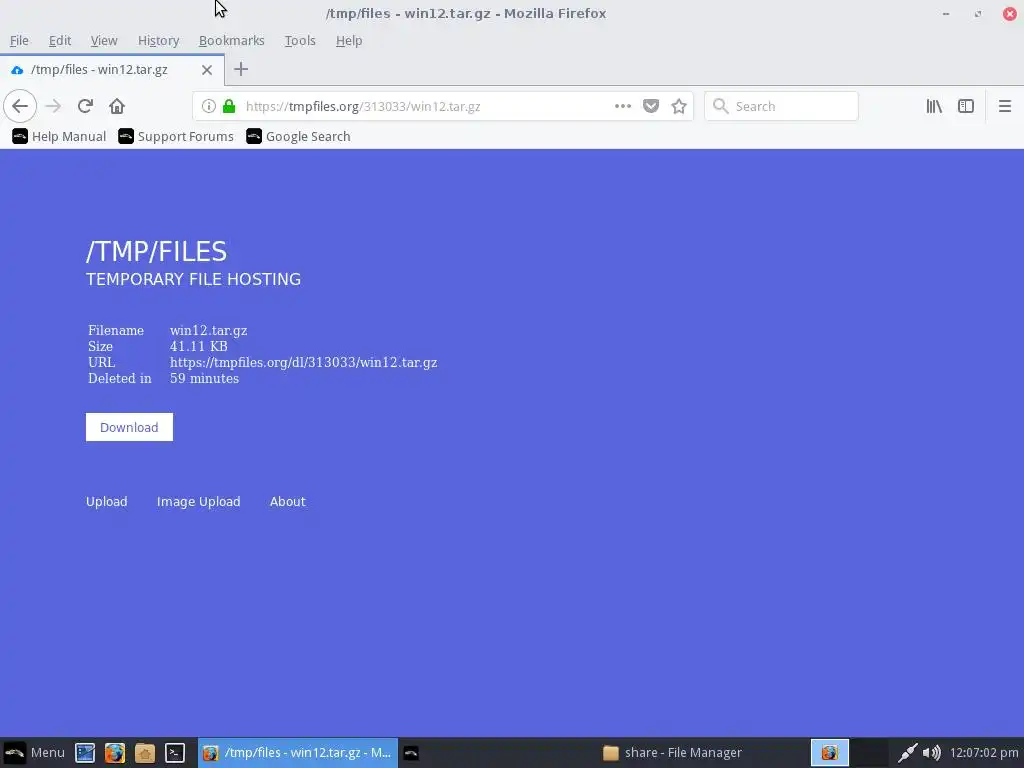Image resolution: width=1024 pixels, height=768 pixels.
Task: Click the clock showing 12:07:02 pm
Action: tap(984, 753)
